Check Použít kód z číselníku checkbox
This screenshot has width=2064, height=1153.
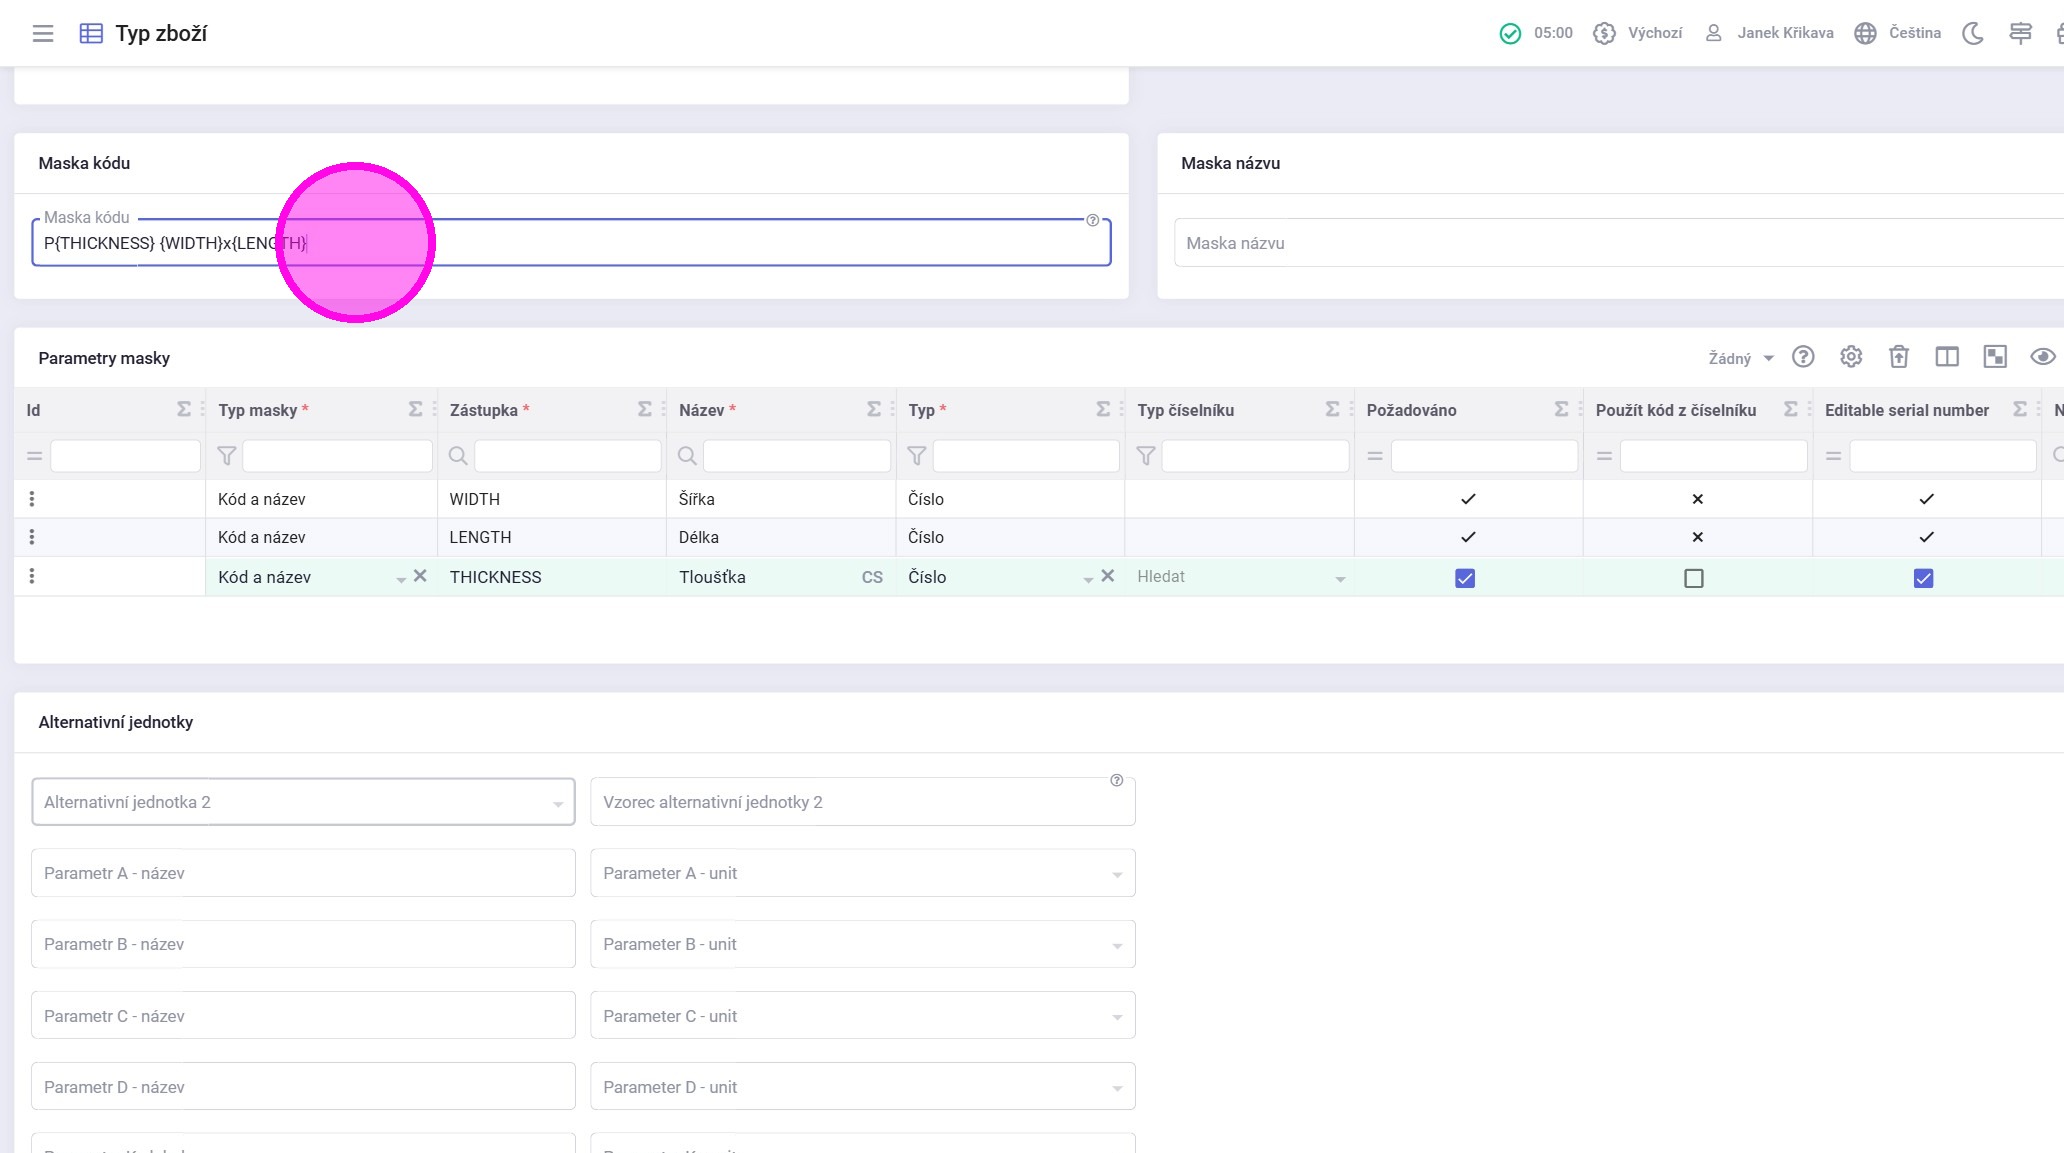(1694, 578)
